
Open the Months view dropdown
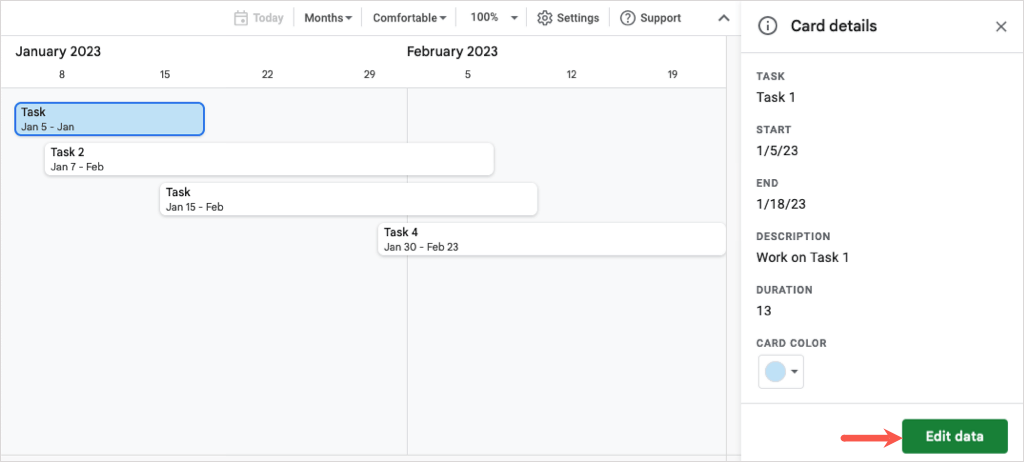(328, 18)
